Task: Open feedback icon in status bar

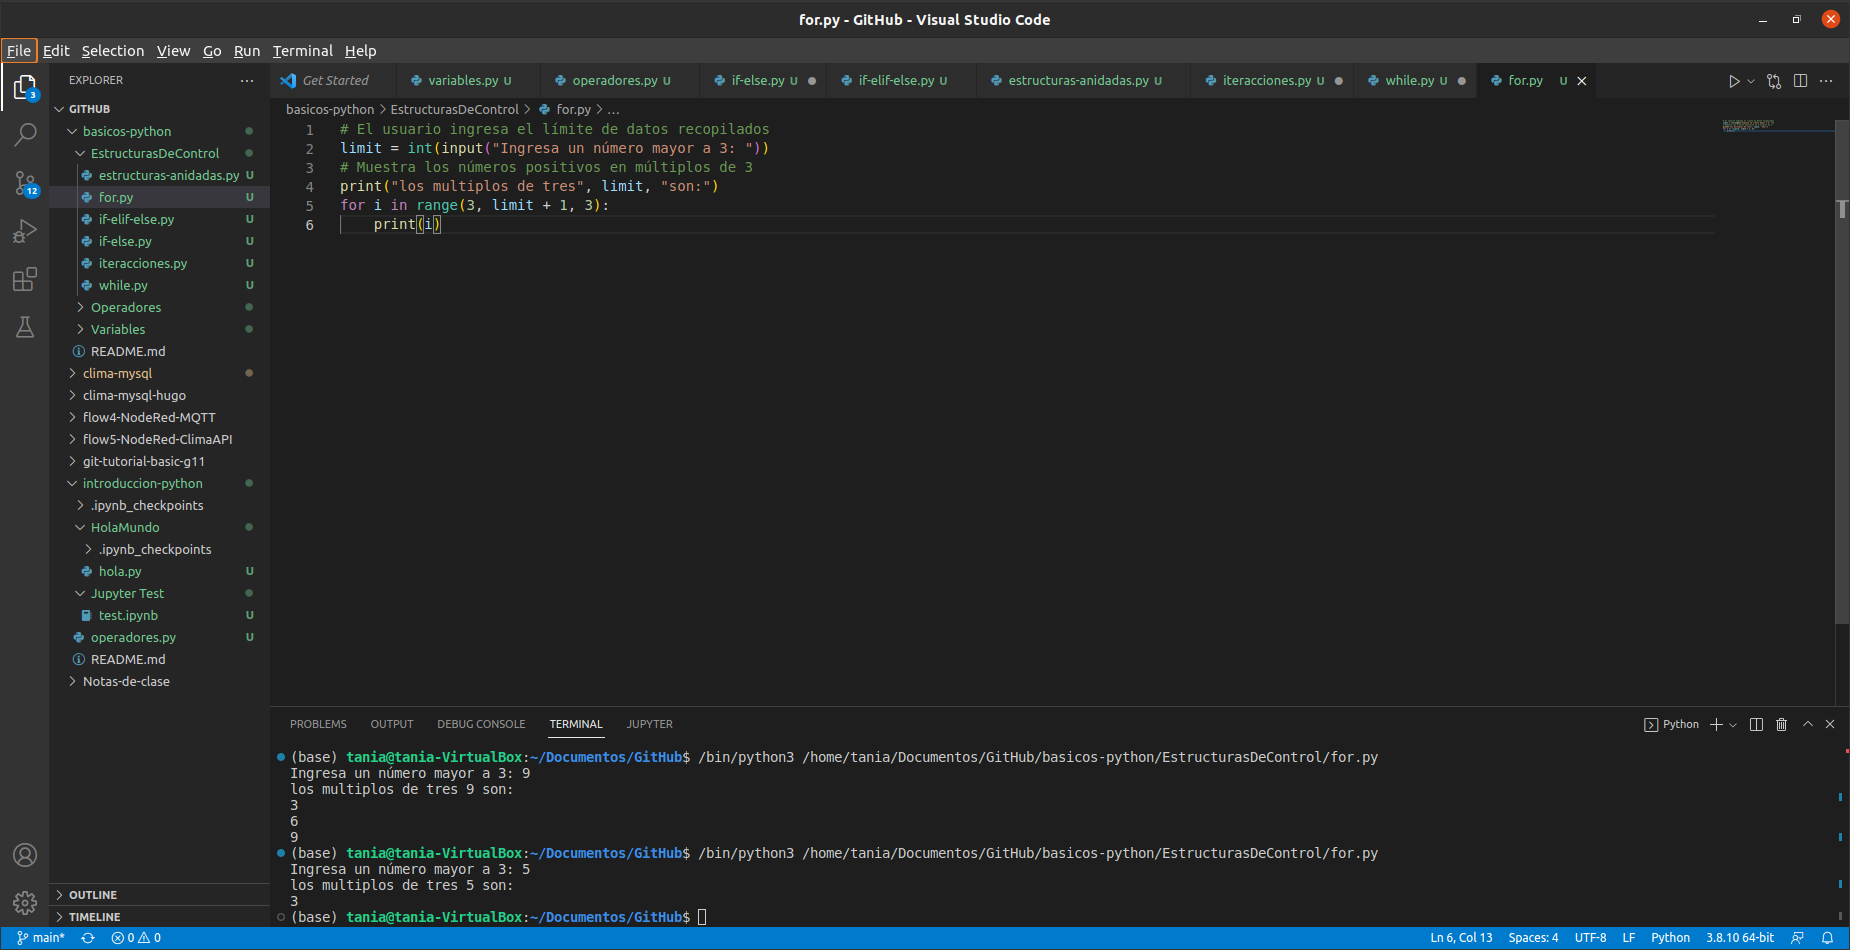Action: pyautogui.click(x=1797, y=938)
